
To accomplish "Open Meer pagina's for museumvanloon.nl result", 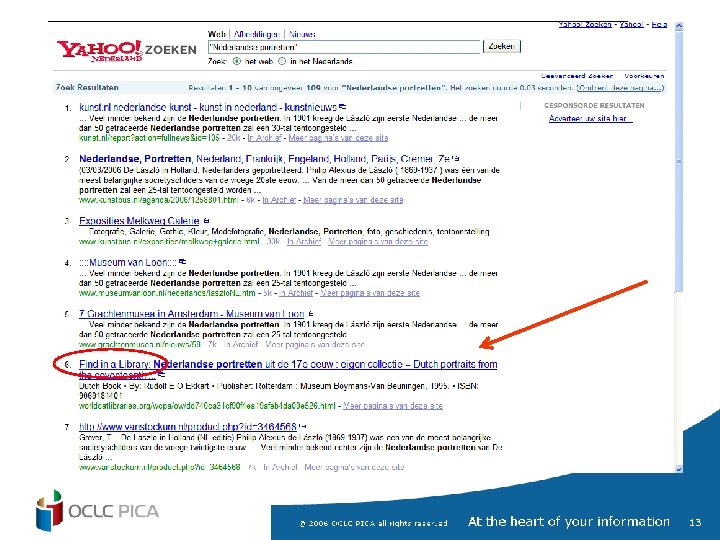I will coord(370,292).
